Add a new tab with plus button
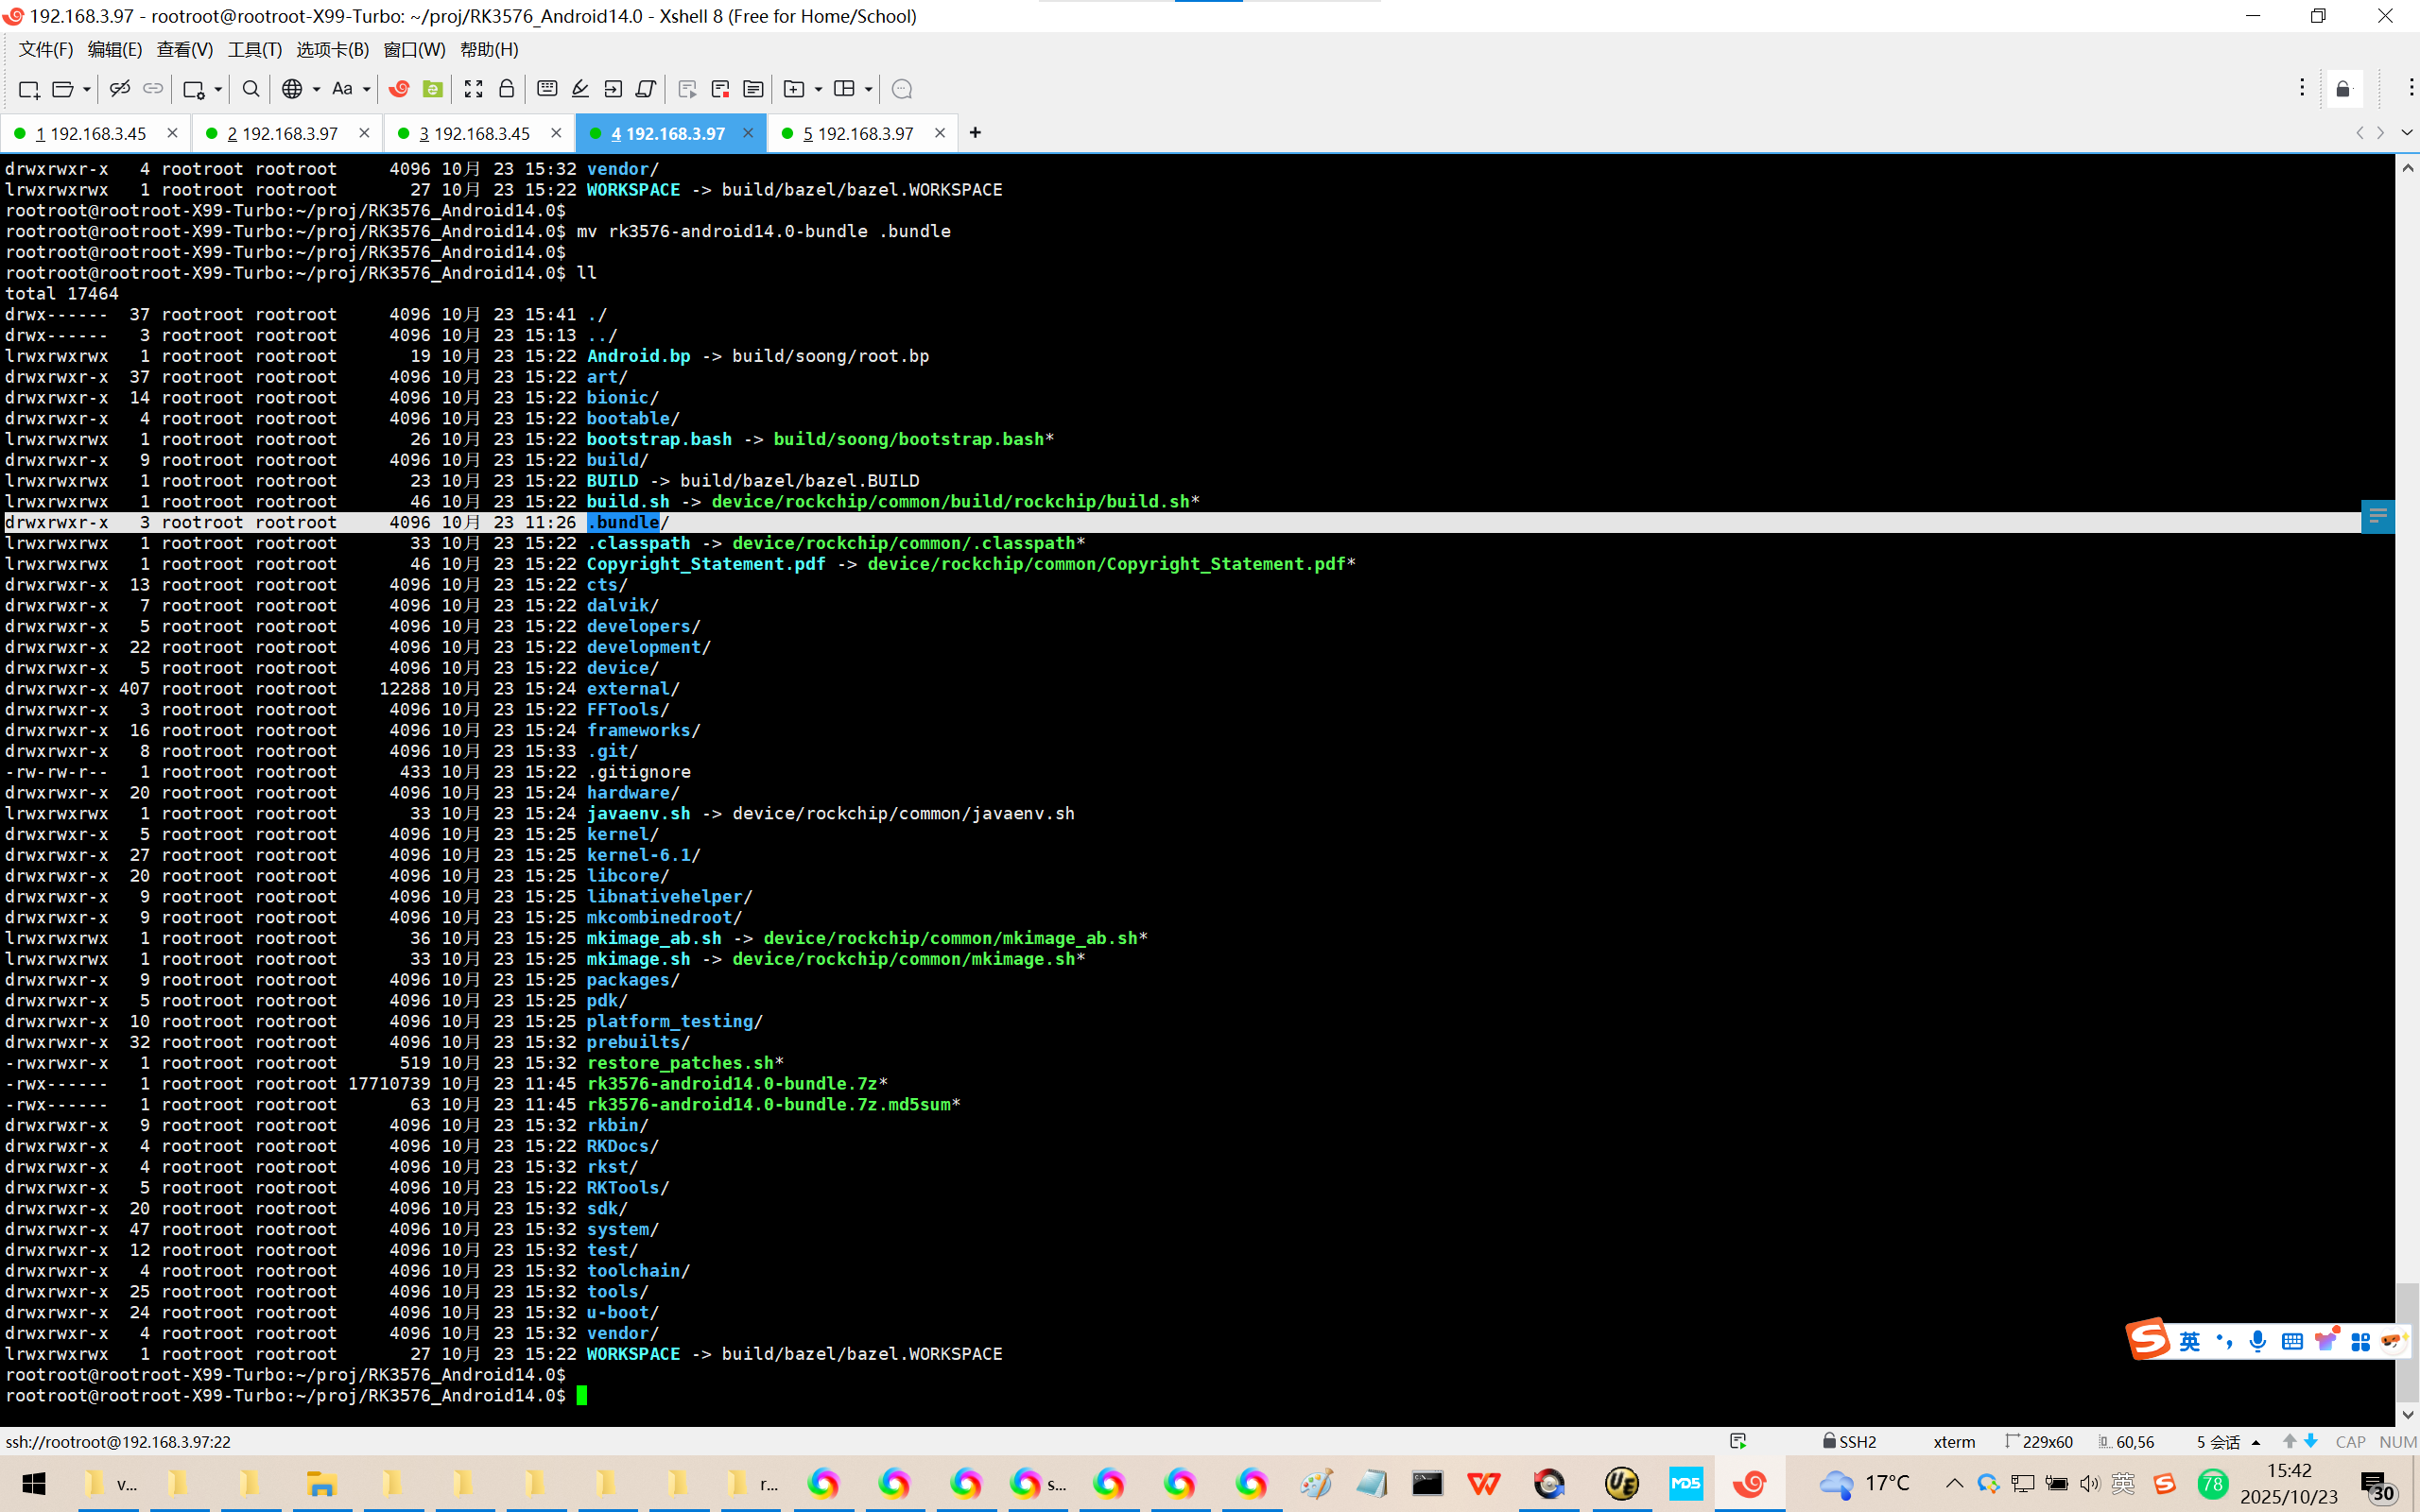This screenshot has width=2420, height=1512. [975, 133]
